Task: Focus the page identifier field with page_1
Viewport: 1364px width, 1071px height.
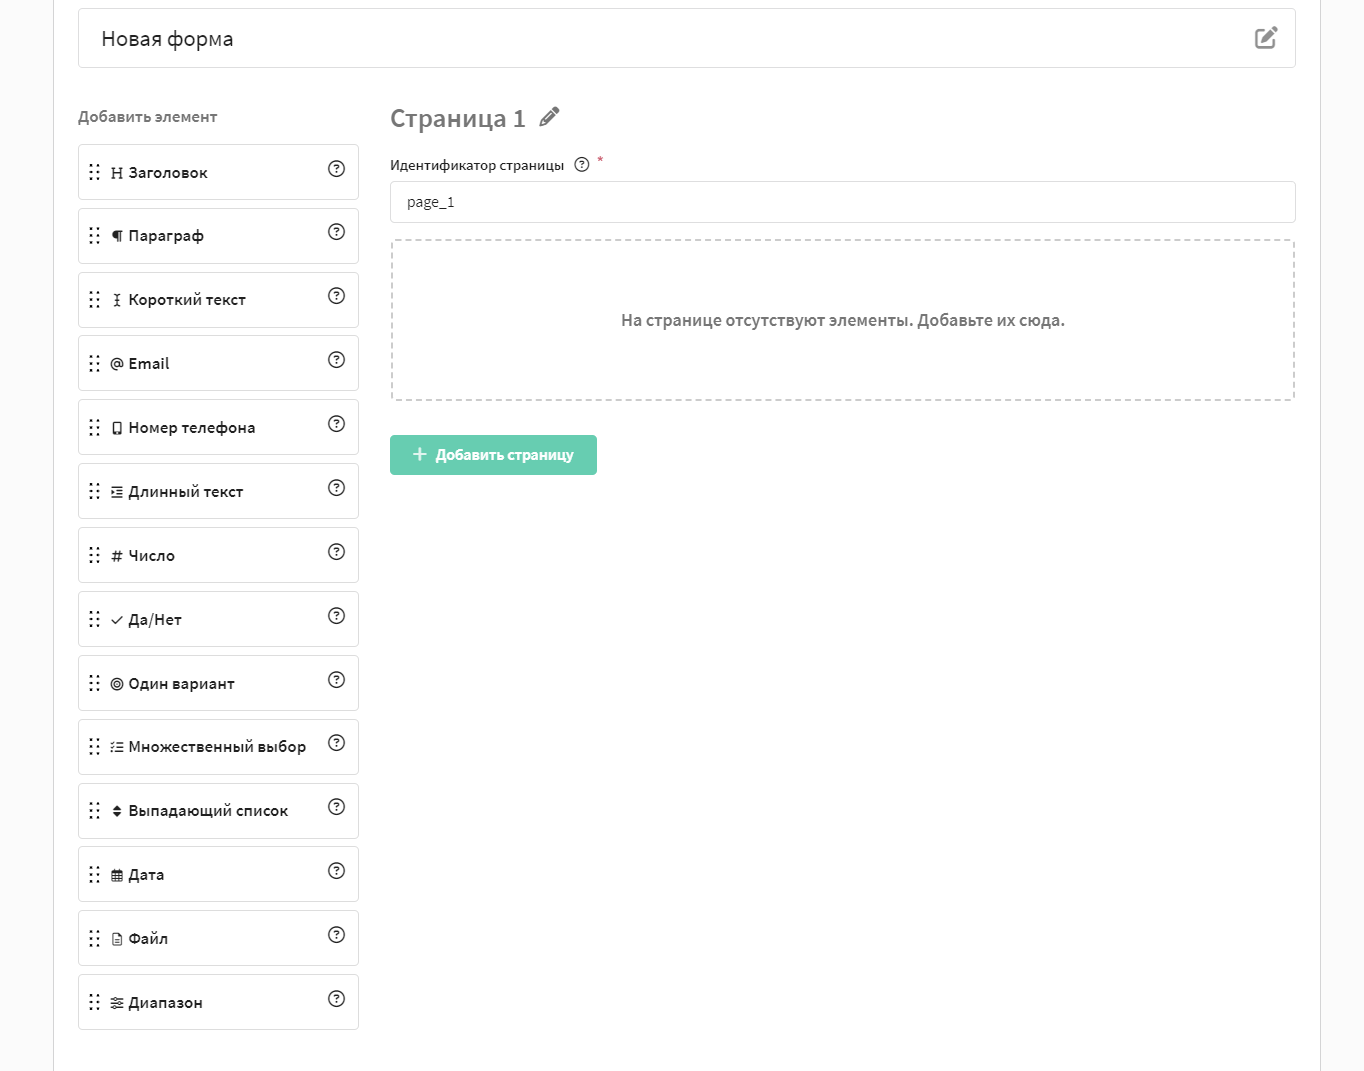Action: (842, 202)
